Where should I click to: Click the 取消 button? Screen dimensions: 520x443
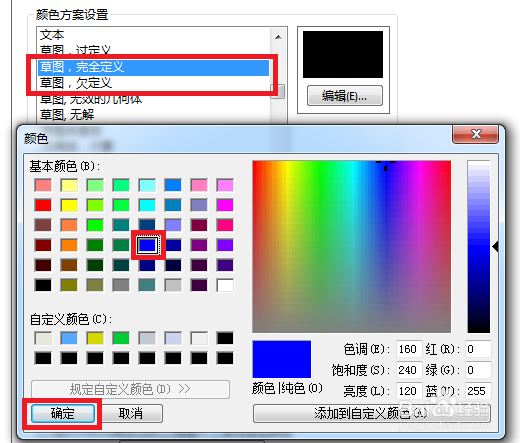[x=131, y=414]
